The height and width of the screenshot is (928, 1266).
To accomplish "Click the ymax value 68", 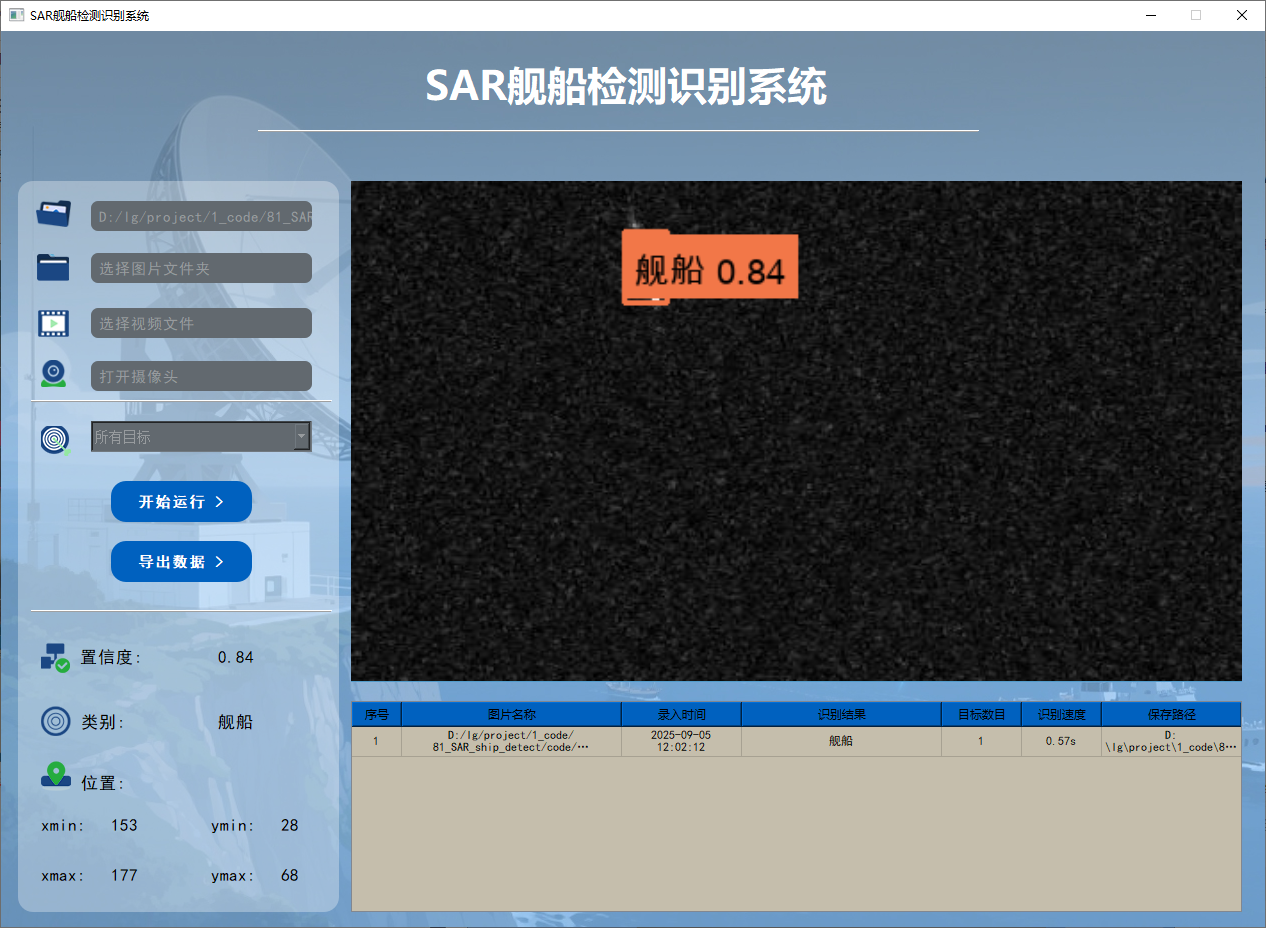I will (x=290, y=875).
